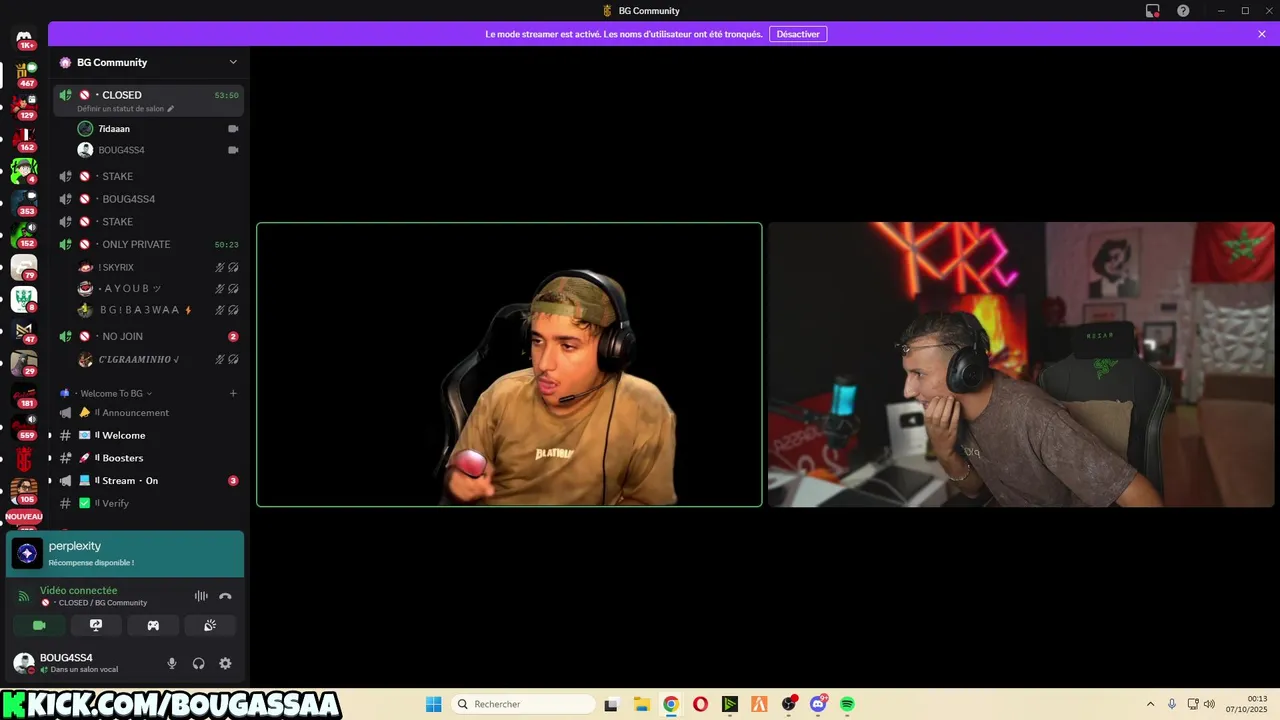Open BOUG4SS4 user avatar menu

[x=24, y=663]
